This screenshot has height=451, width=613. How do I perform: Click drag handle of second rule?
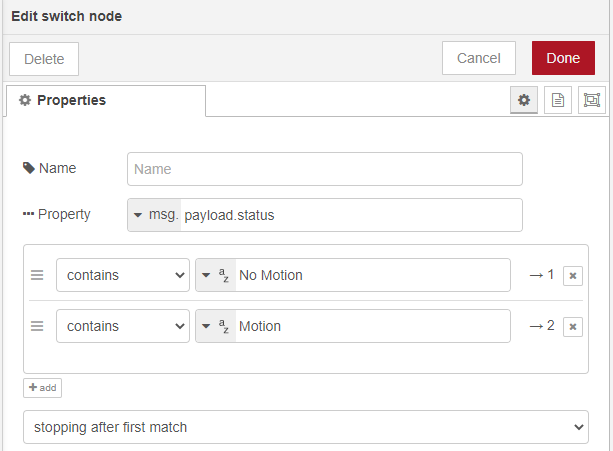[37, 325]
